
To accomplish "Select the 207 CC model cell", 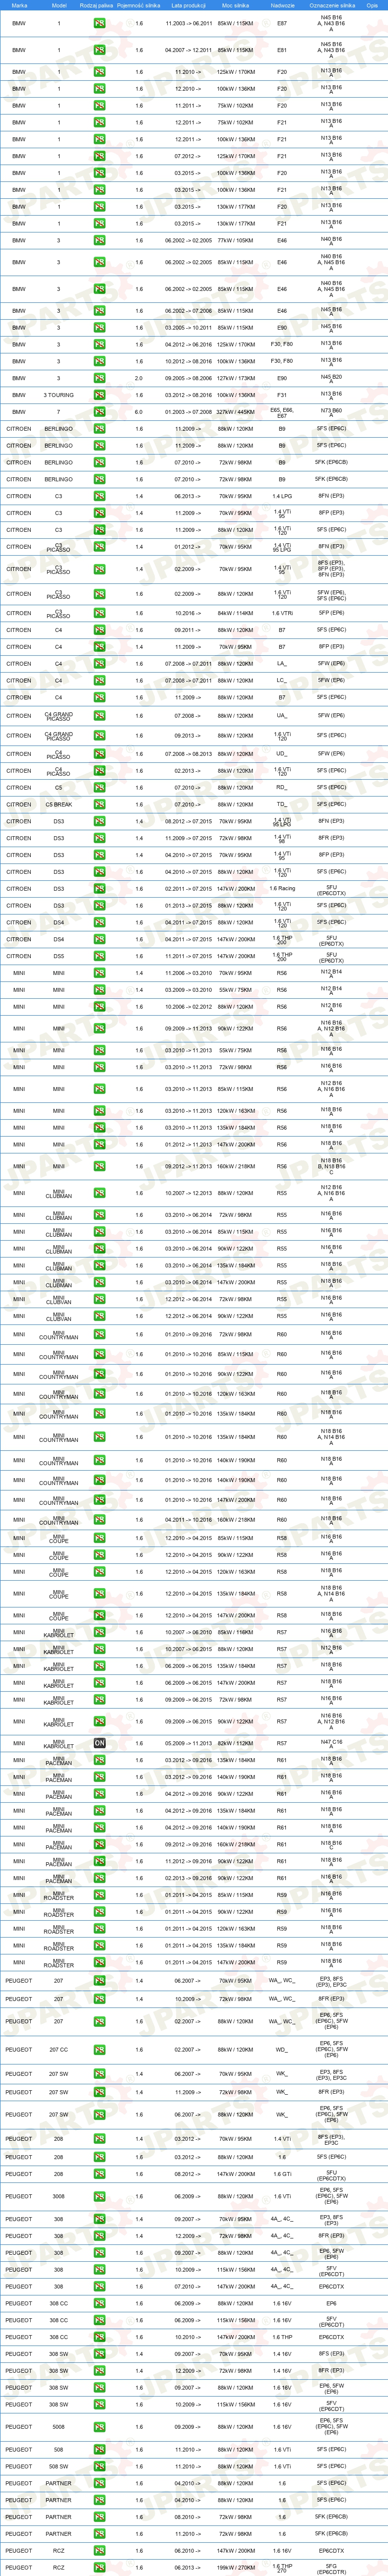I will click(58, 2050).
